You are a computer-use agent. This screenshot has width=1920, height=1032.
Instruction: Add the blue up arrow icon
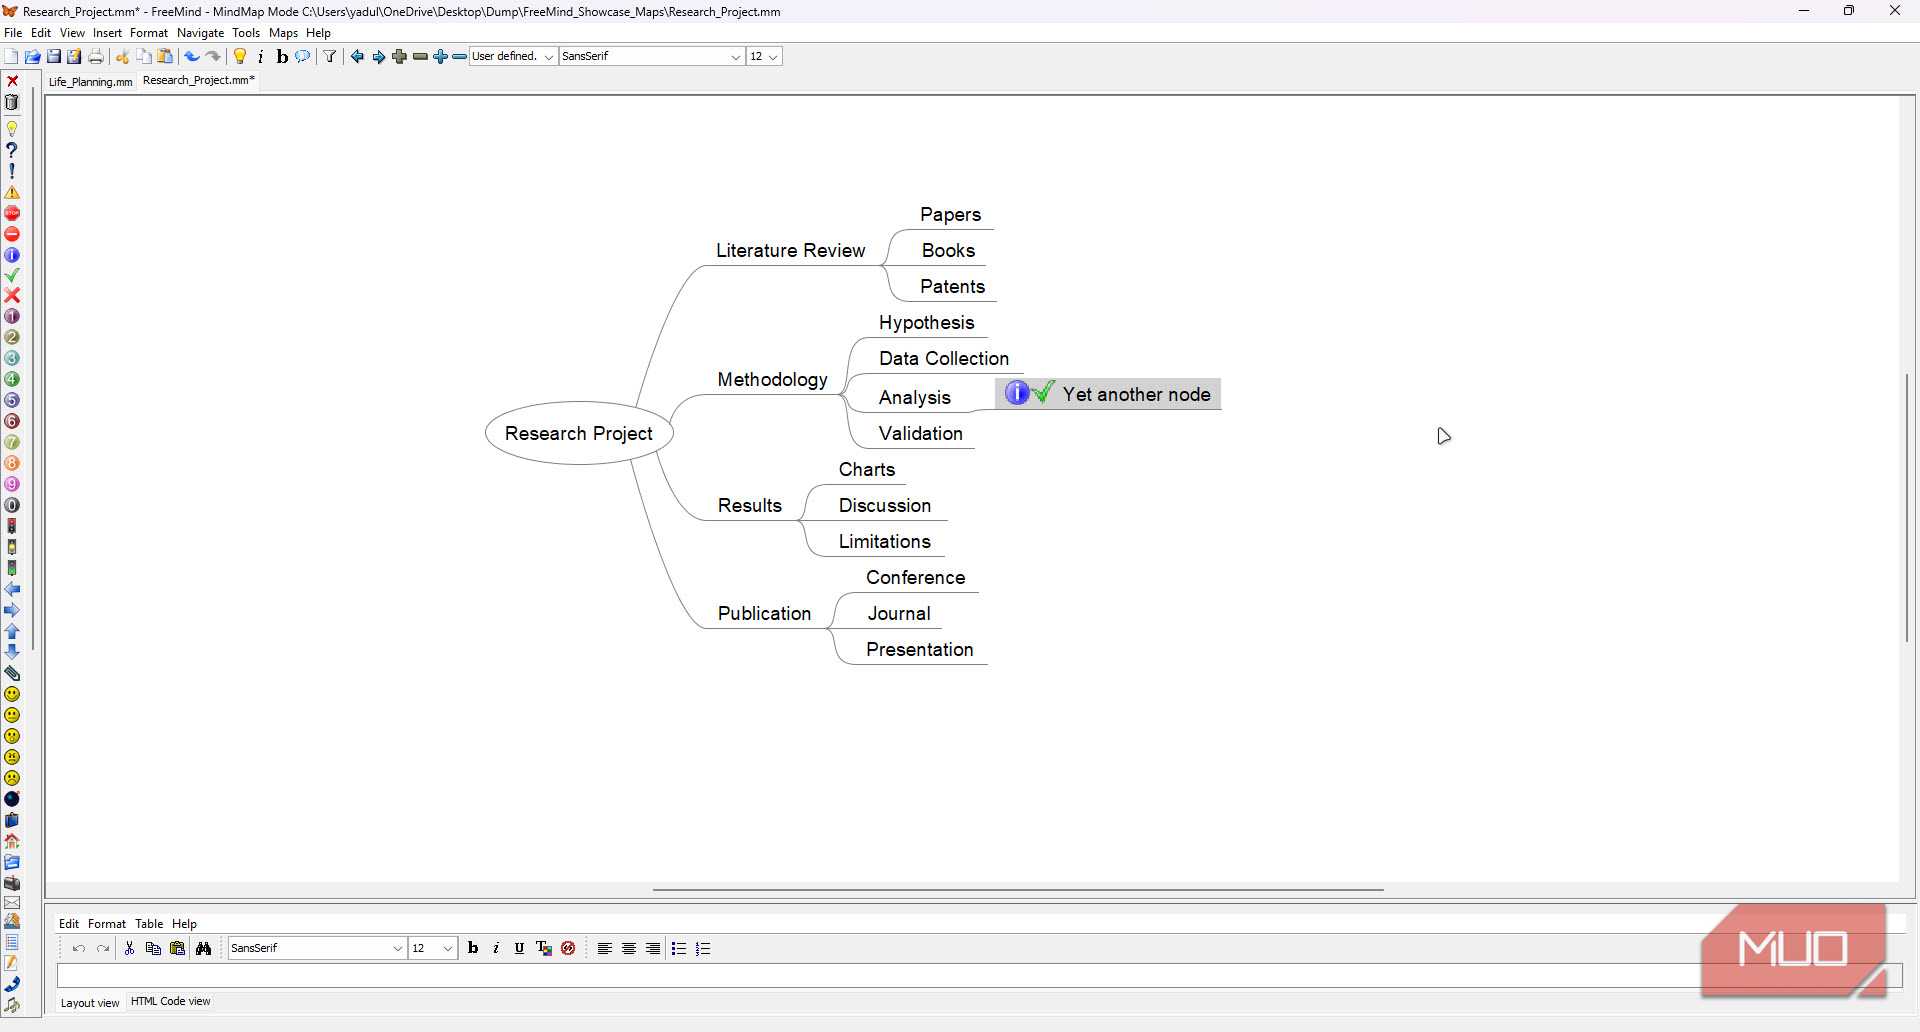(x=12, y=631)
